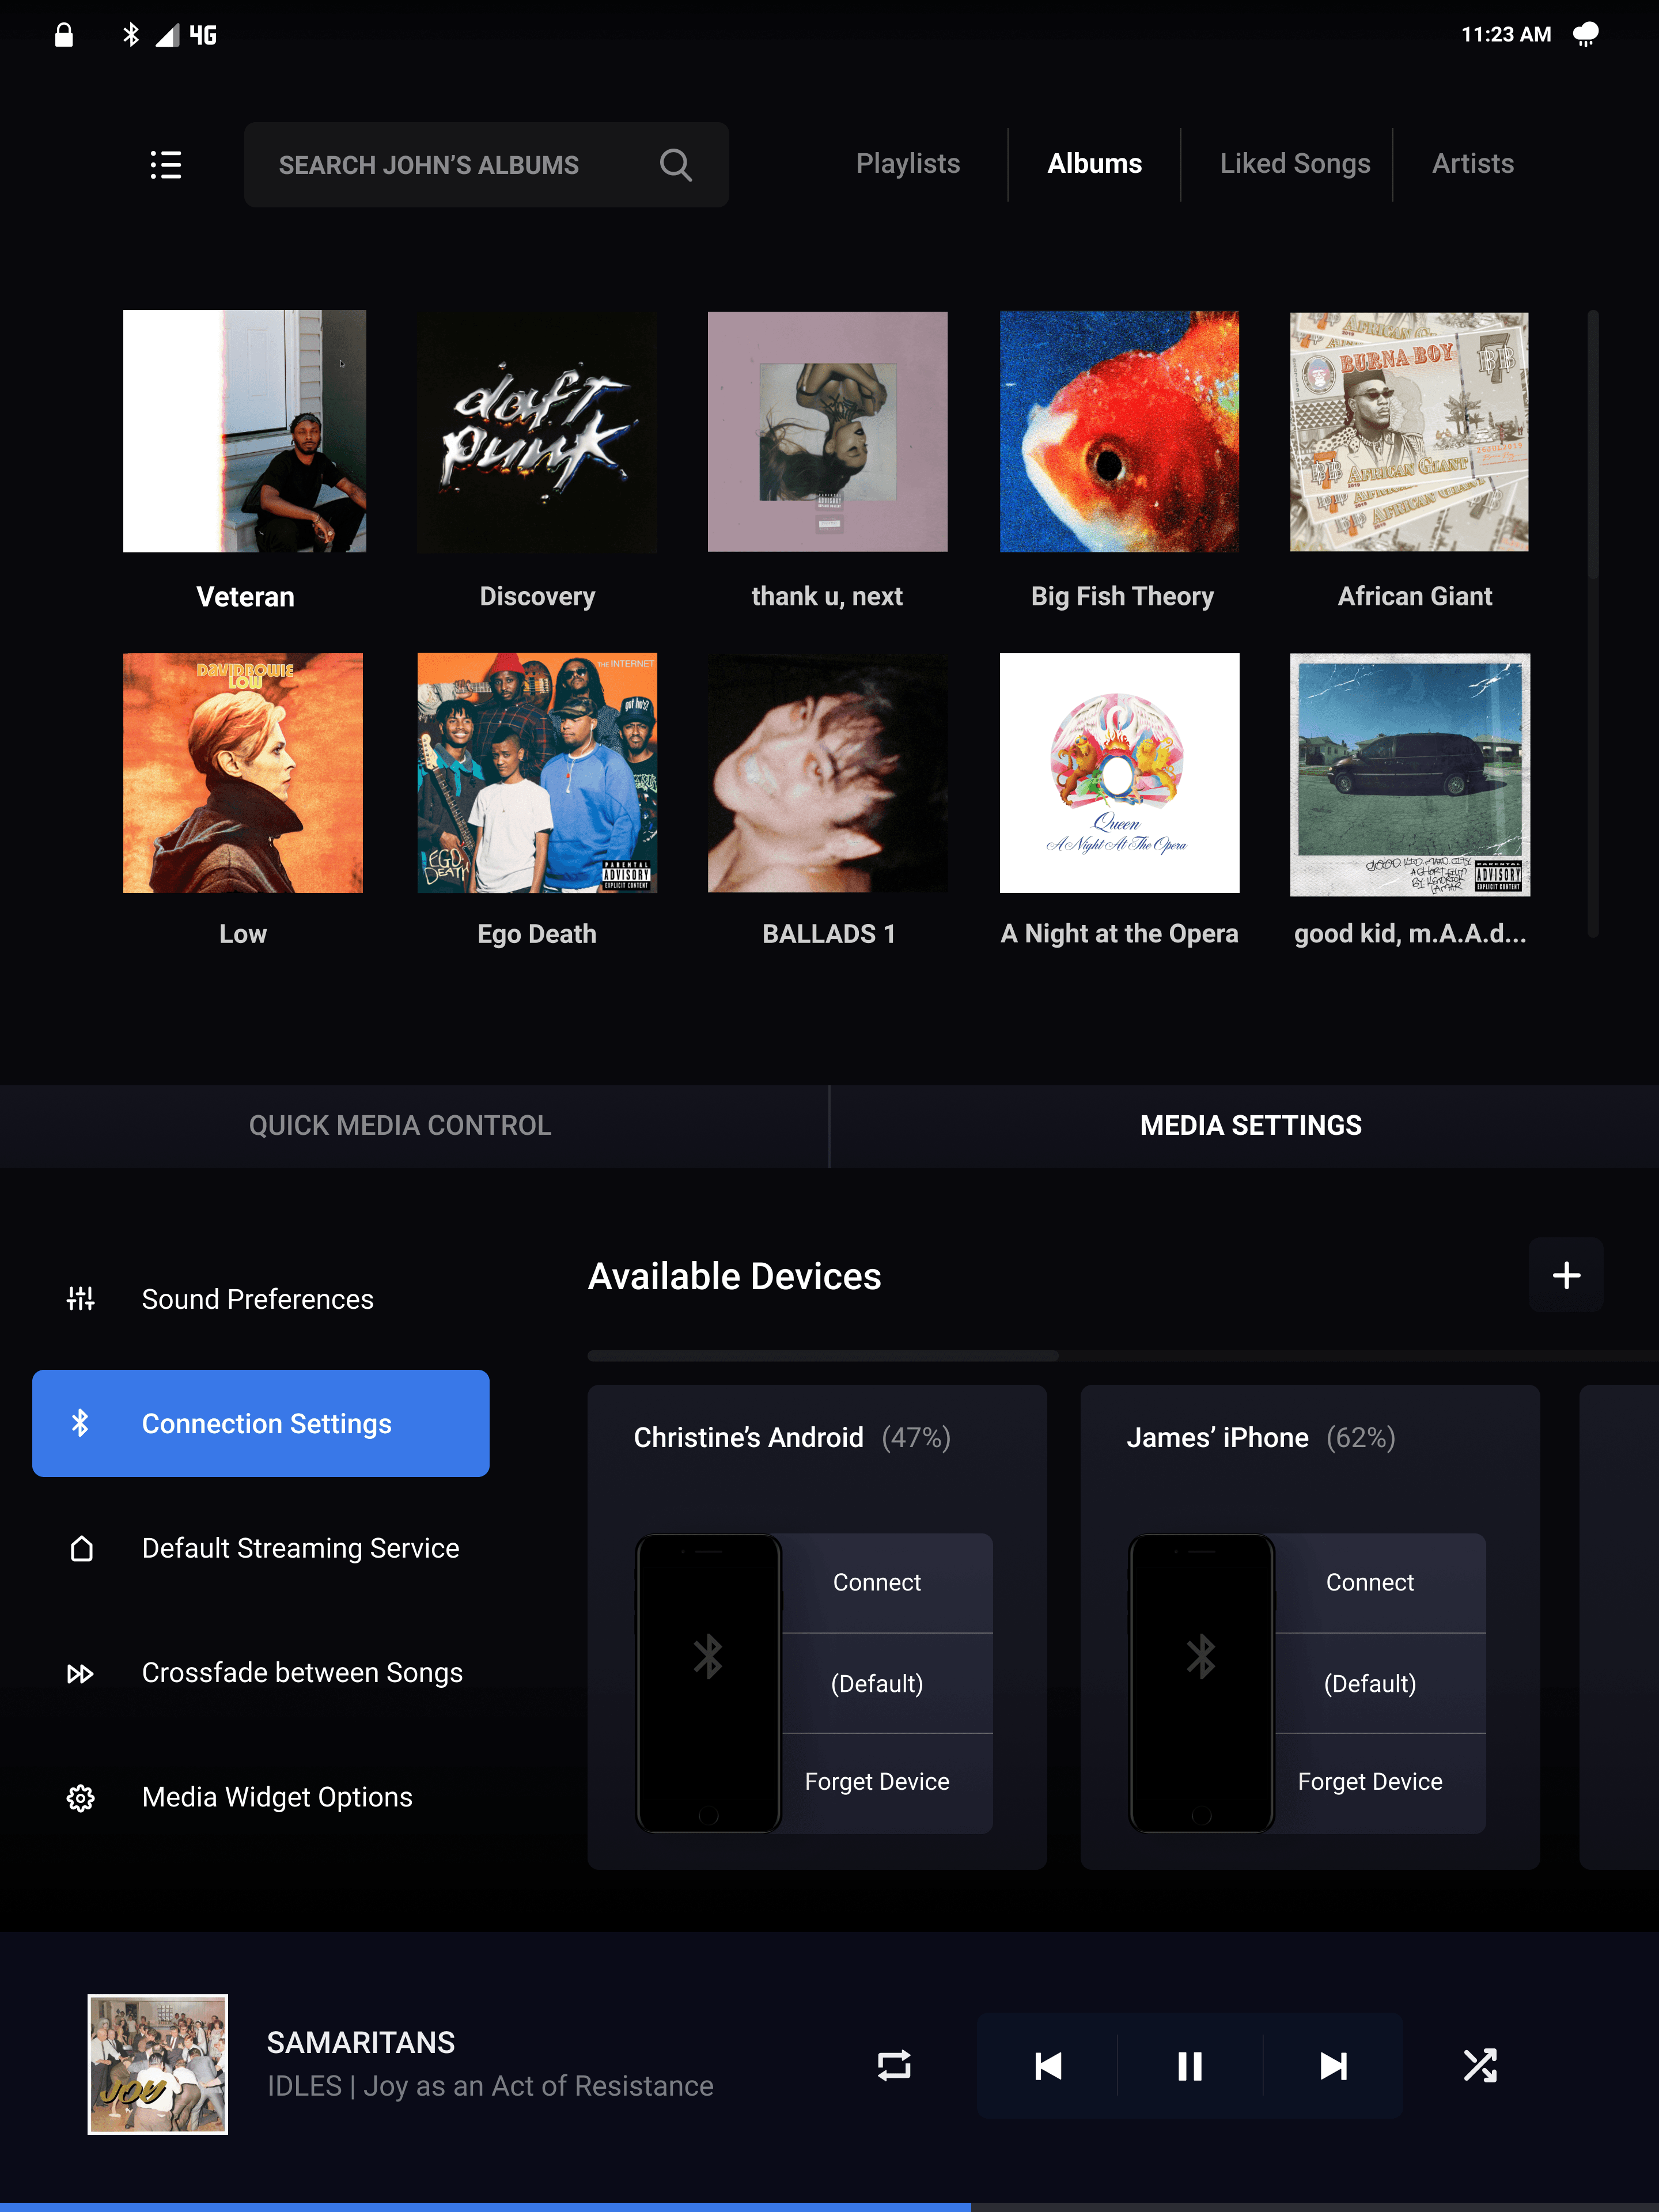Skip to the previous track
Image resolution: width=1659 pixels, height=2212 pixels.
coord(1048,2065)
